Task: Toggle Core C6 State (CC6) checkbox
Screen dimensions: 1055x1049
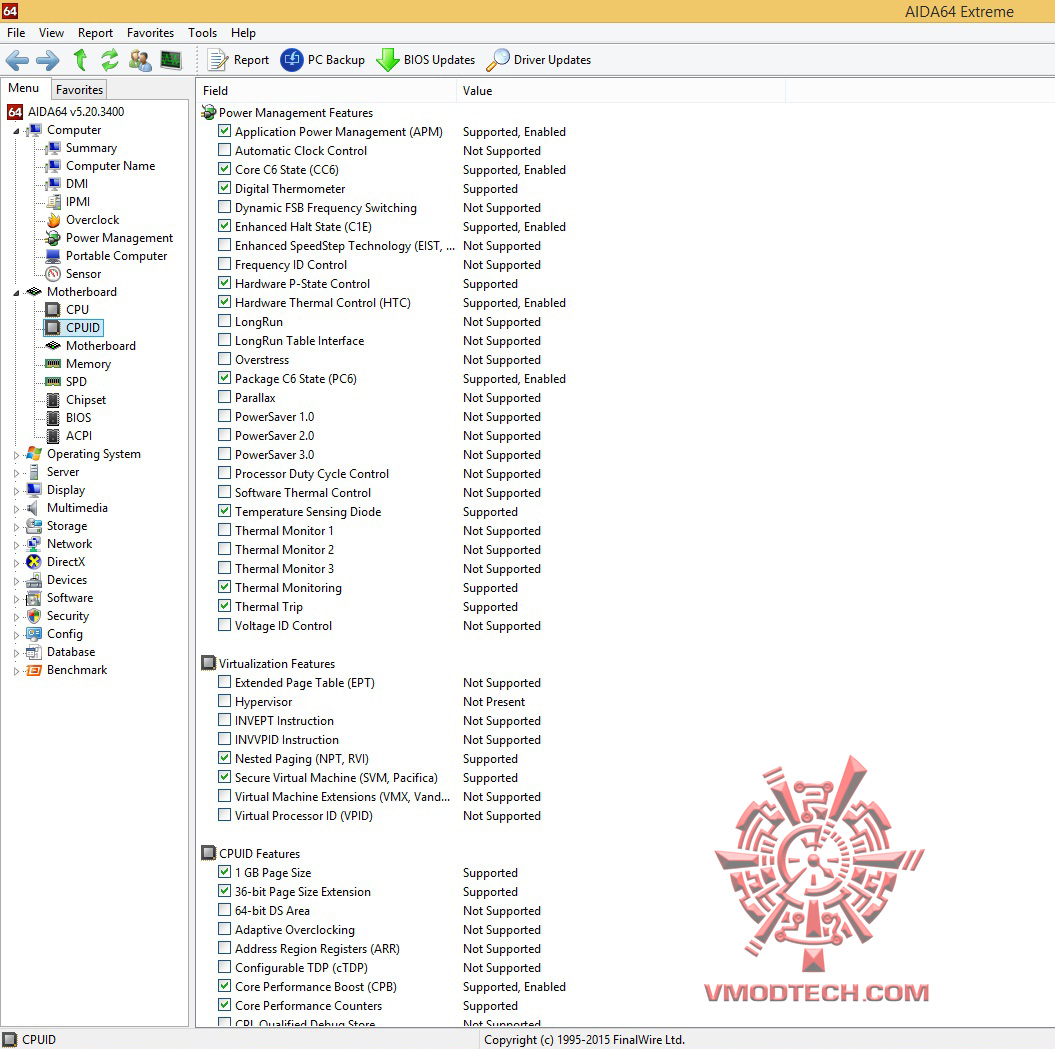Action: click(225, 169)
